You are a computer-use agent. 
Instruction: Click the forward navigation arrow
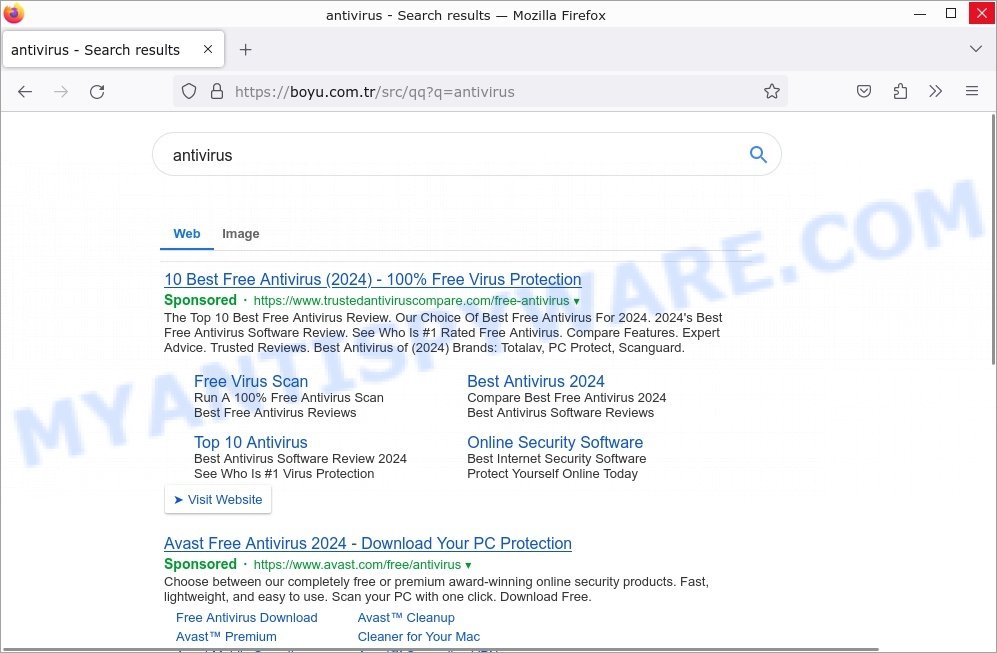click(x=61, y=92)
